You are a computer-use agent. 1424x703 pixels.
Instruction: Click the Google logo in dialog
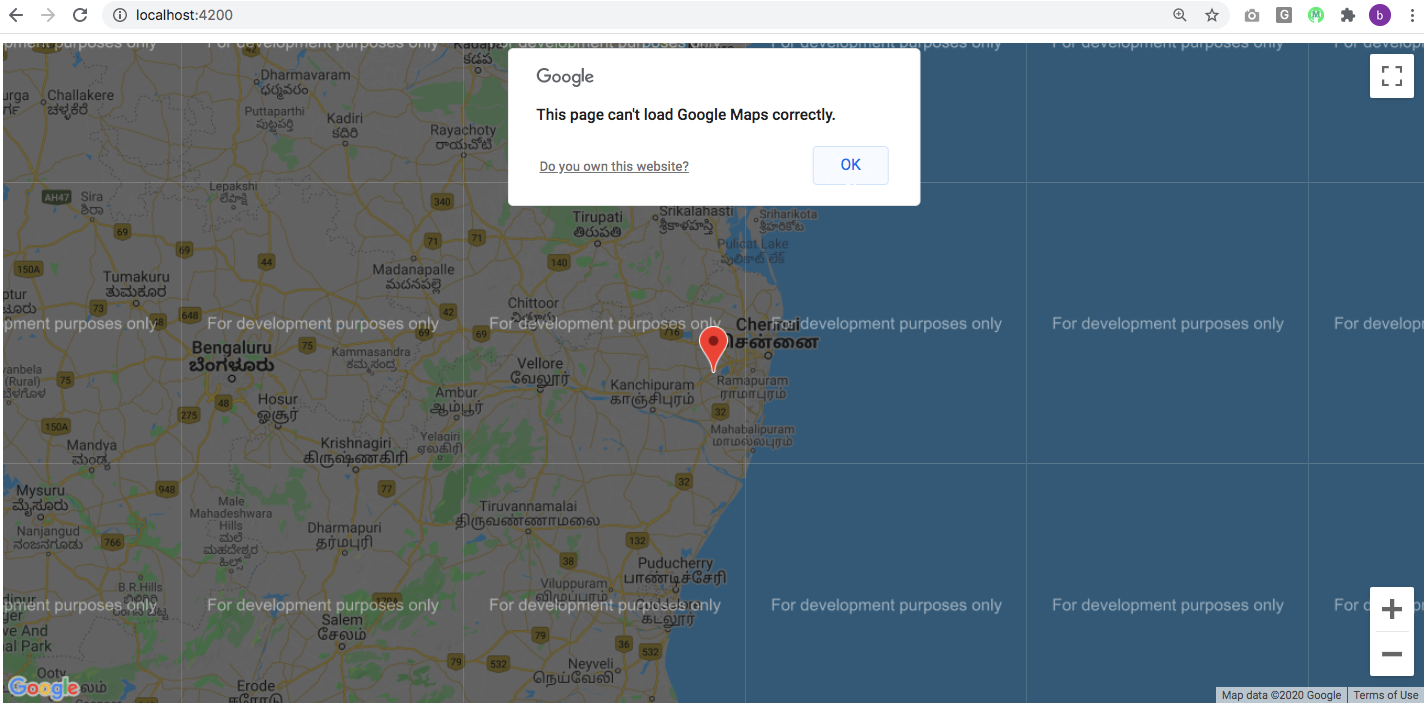click(x=565, y=77)
